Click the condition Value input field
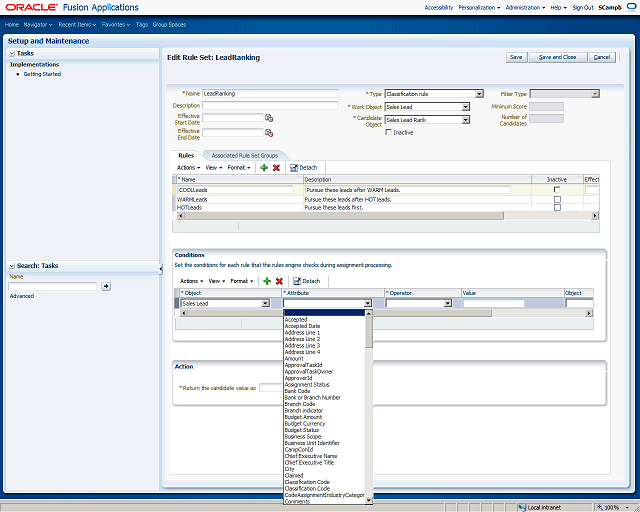This screenshot has width=640, height=512. (x=493, y=303)
